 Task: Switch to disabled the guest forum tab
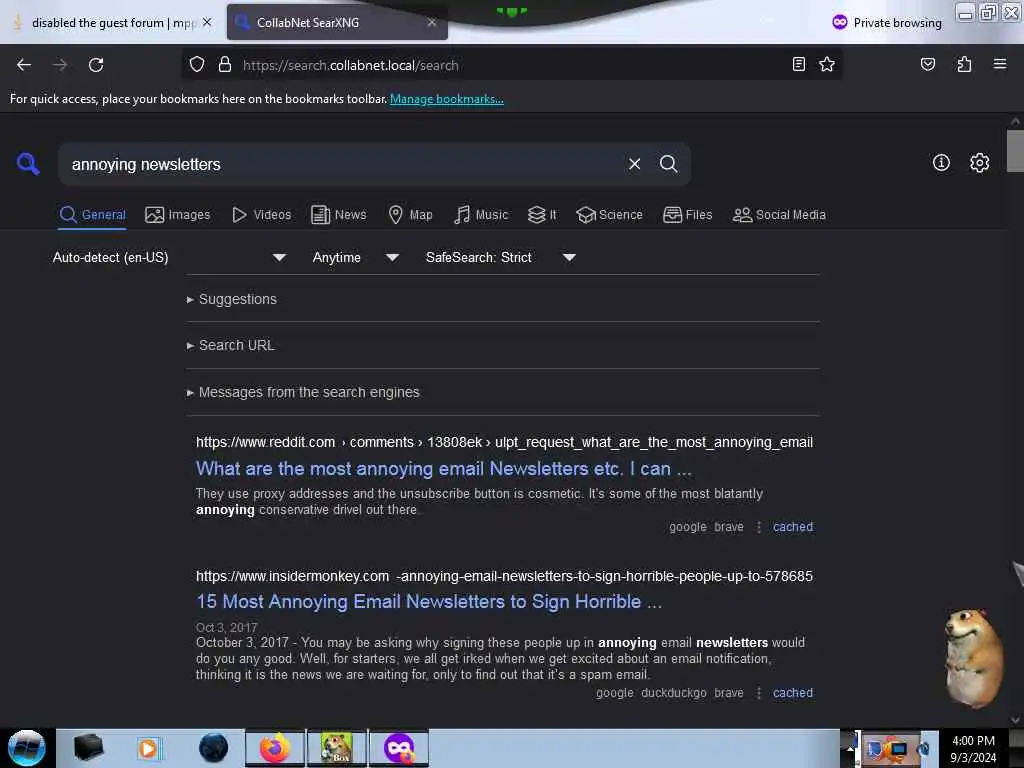112,22
